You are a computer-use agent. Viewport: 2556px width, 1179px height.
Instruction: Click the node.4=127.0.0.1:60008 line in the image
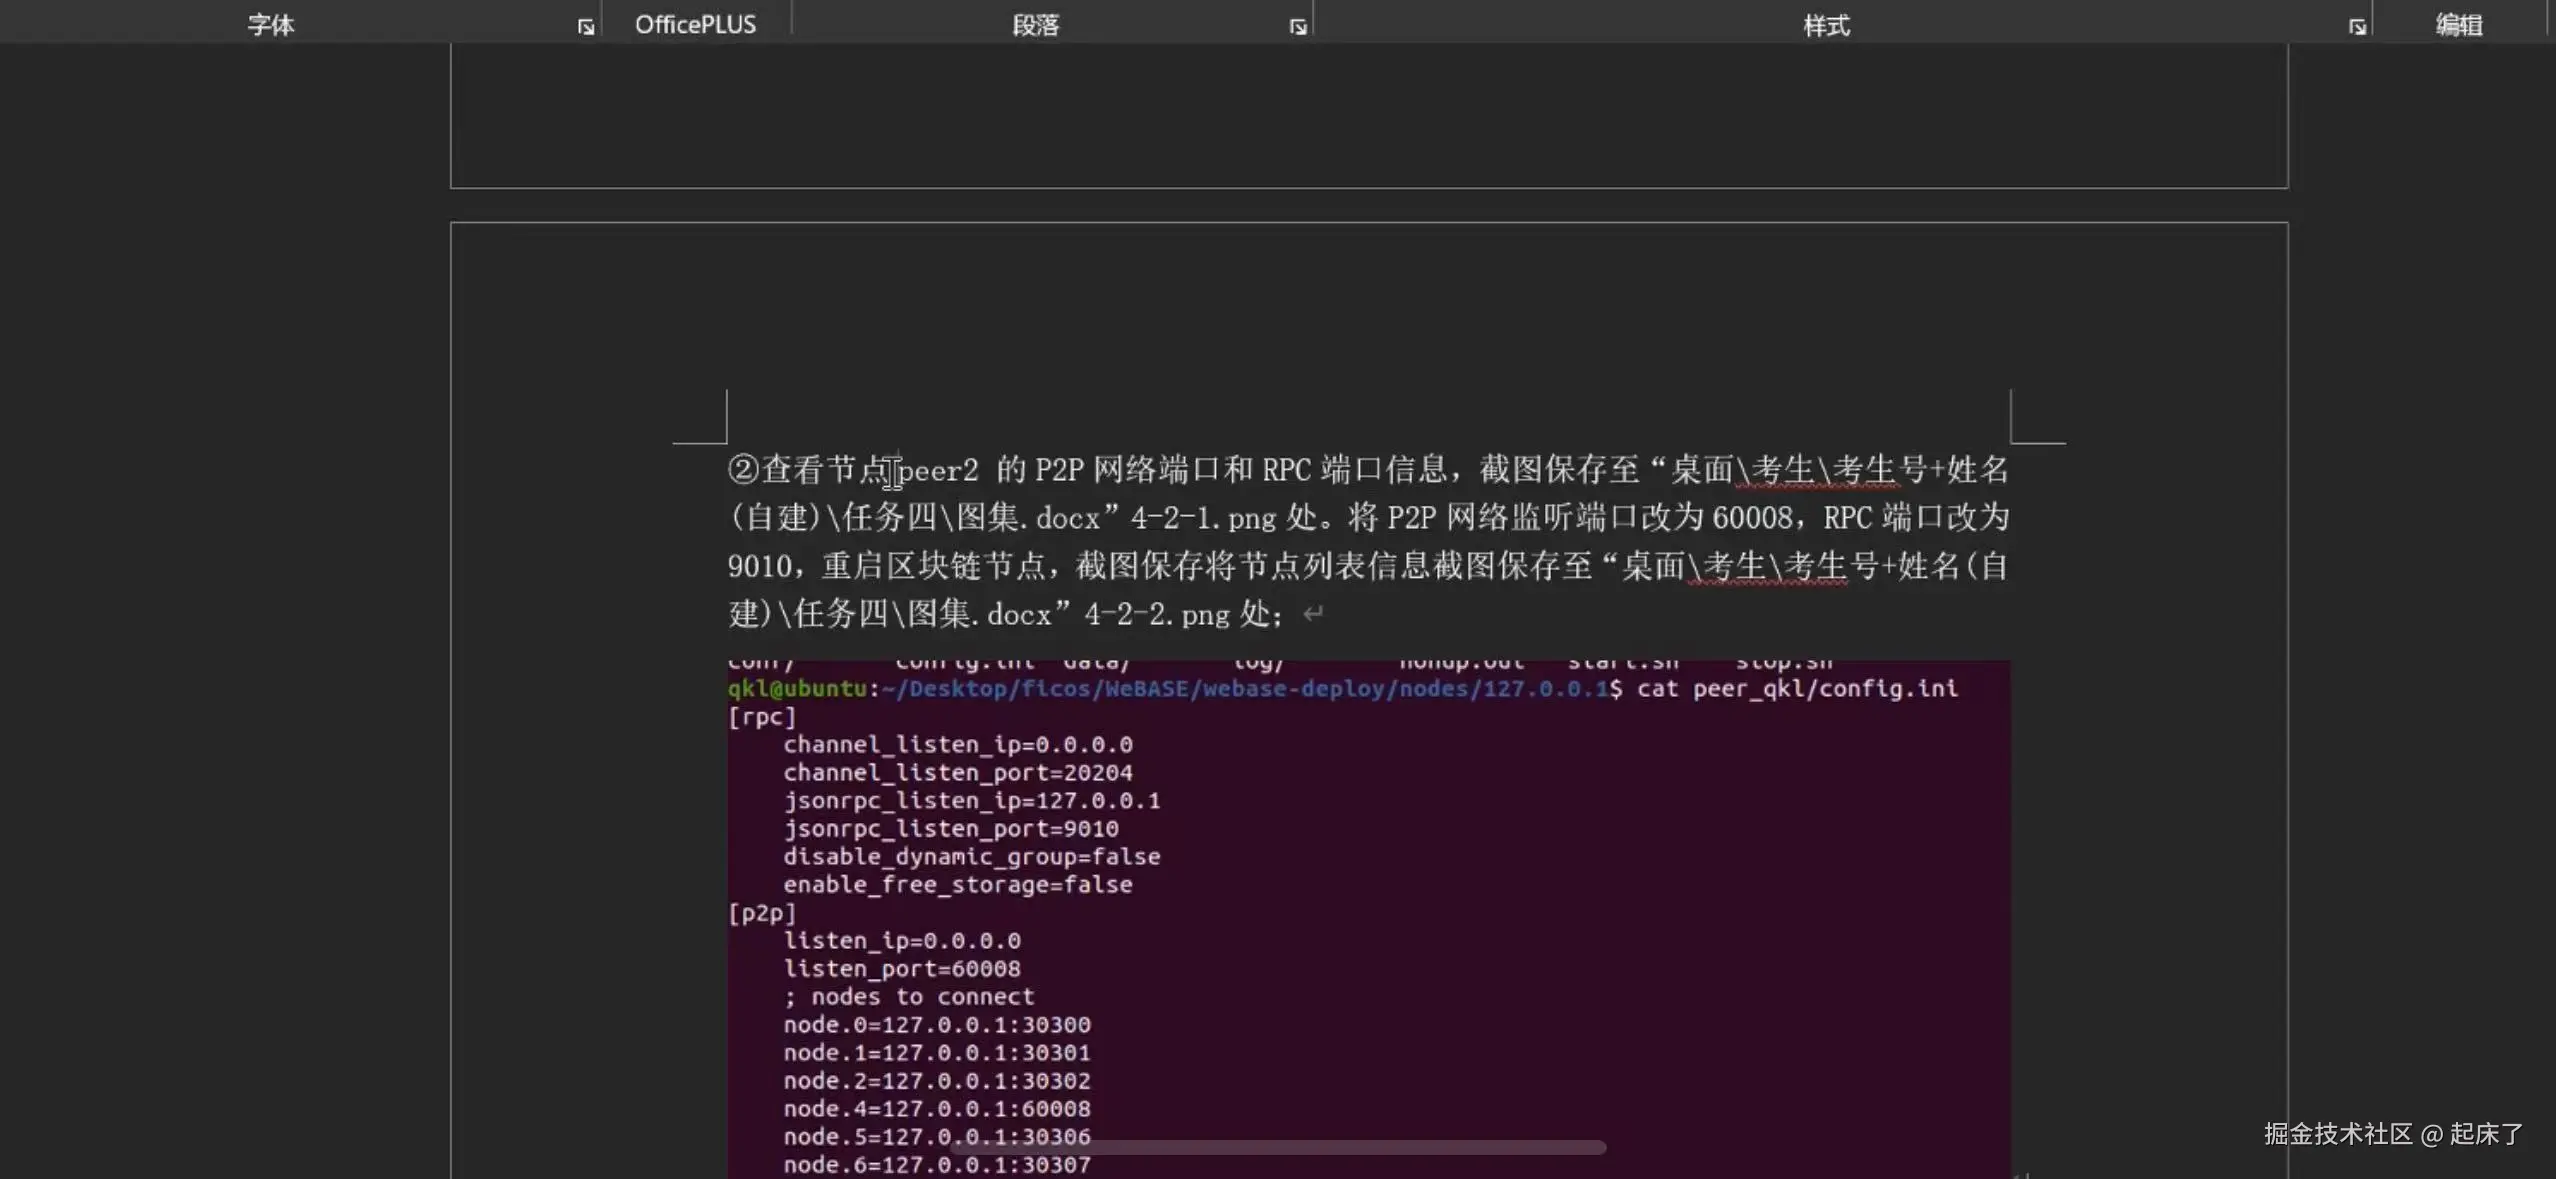tap(936, 1109)
